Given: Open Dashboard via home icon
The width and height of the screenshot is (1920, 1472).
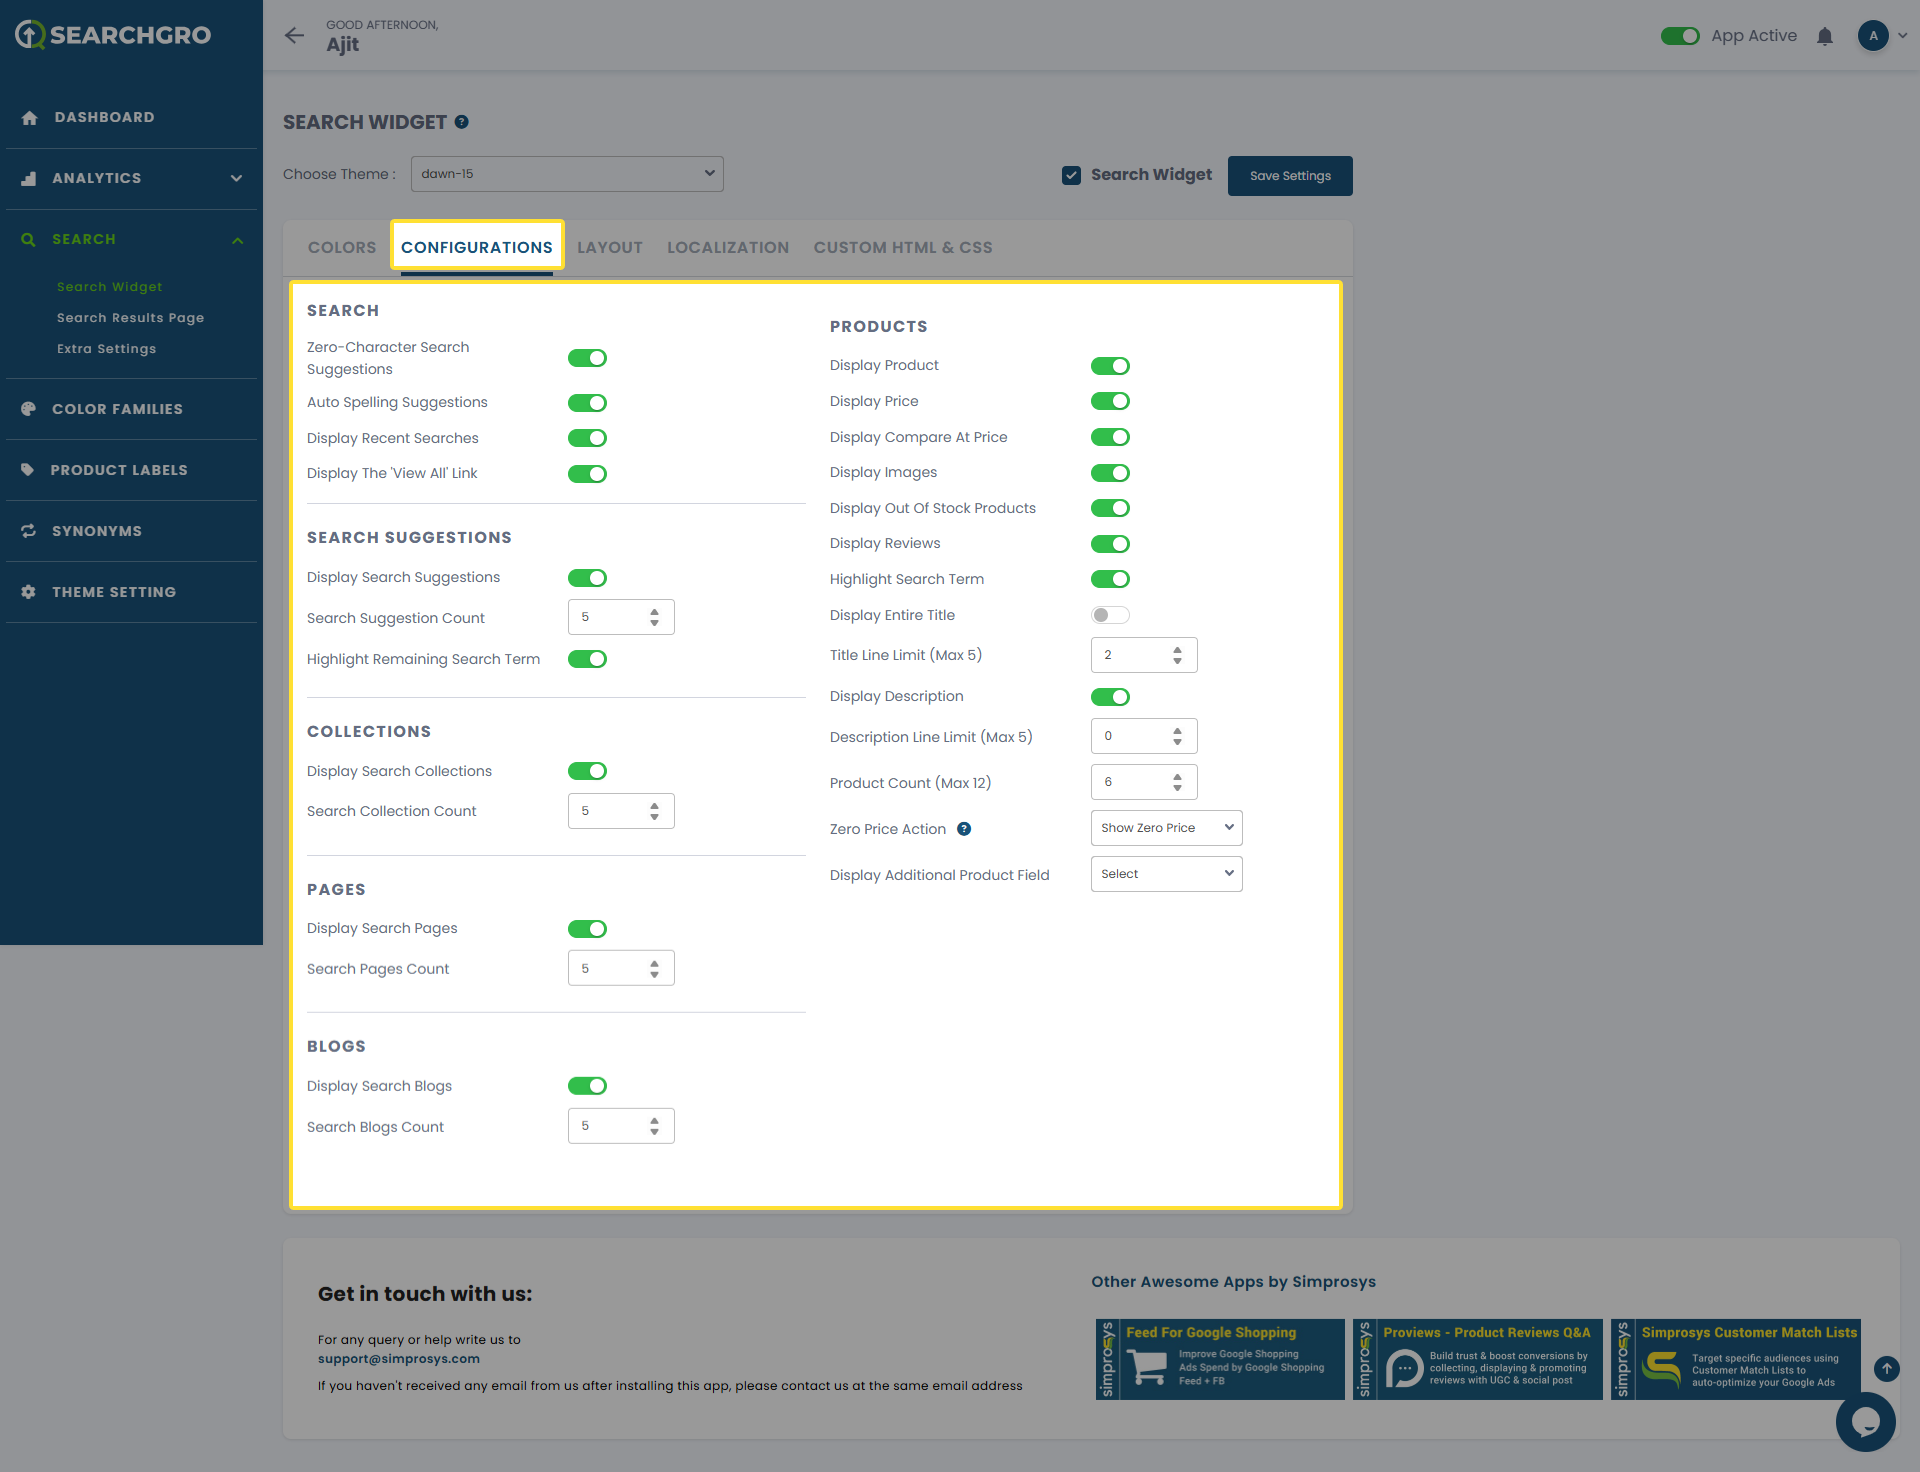Looking at the screenshot, I should 30,118.
